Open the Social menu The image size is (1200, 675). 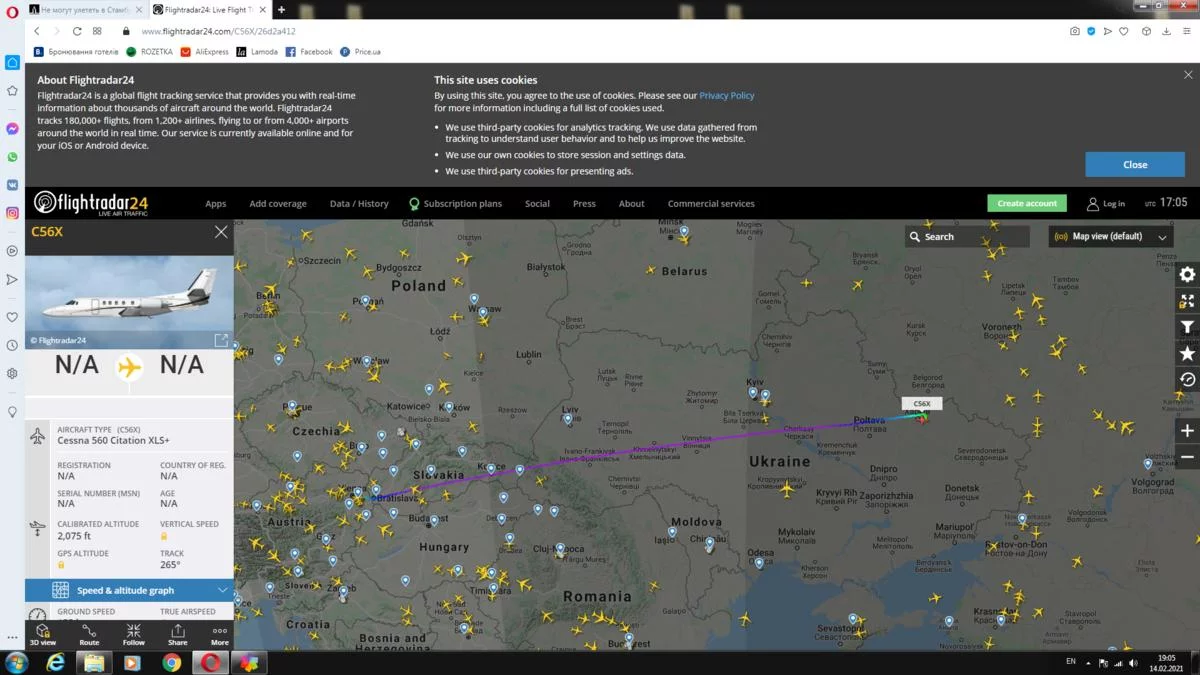click(x=537, y=204)
